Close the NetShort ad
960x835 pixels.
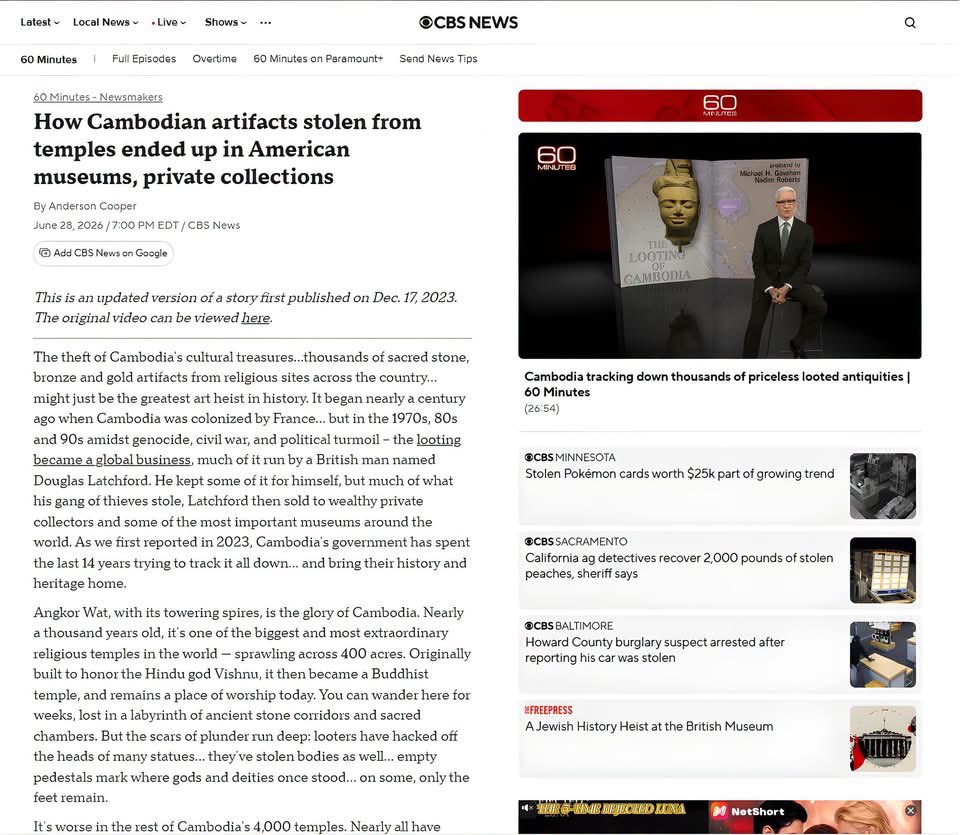tap(910, 811)
